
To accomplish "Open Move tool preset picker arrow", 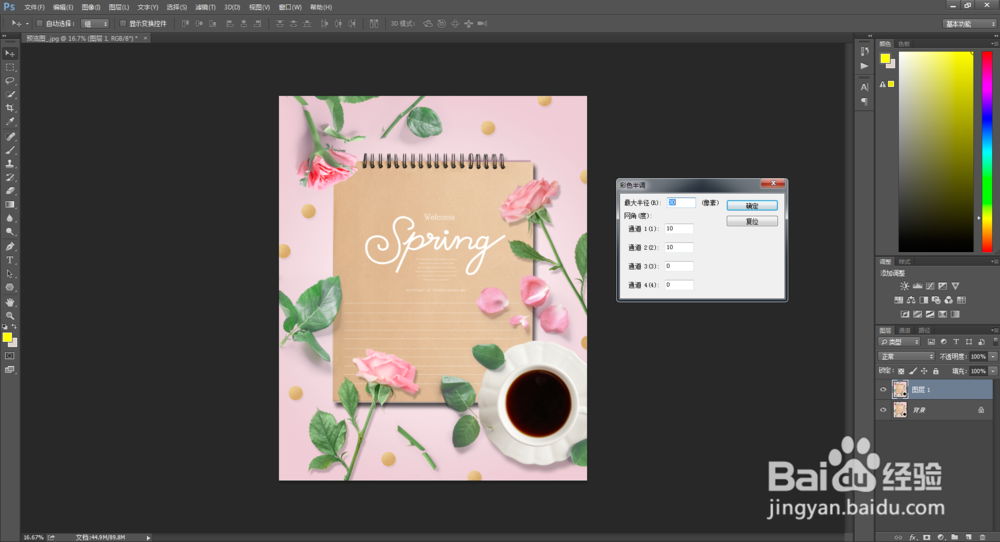I will click(x=27, y=24).
